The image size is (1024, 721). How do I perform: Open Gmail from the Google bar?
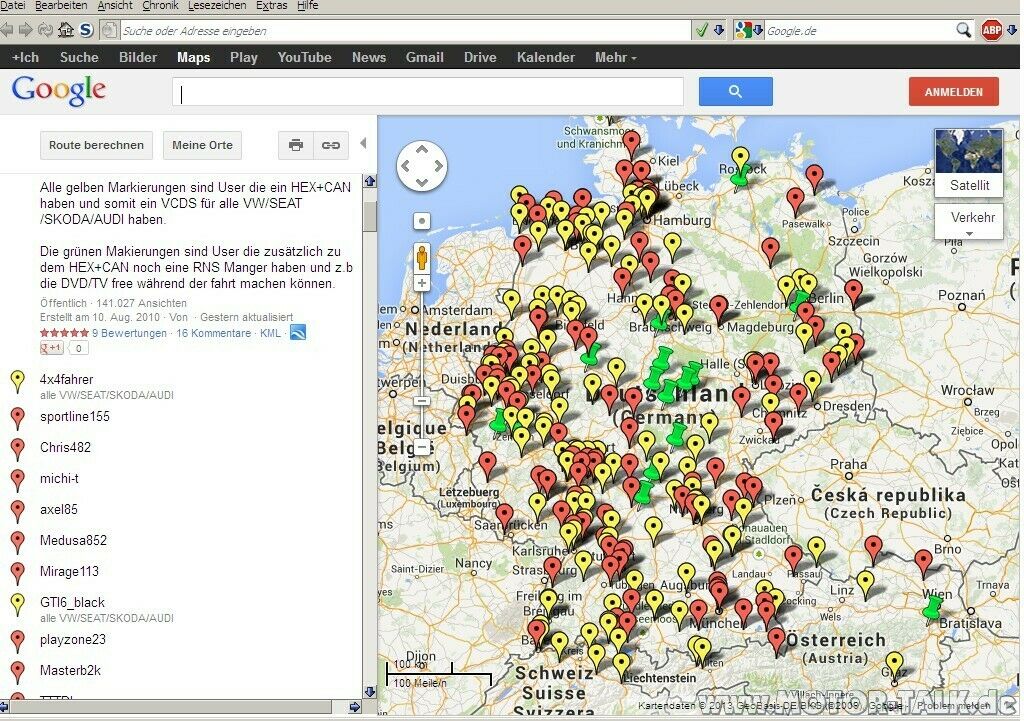(x=424, y=57)
